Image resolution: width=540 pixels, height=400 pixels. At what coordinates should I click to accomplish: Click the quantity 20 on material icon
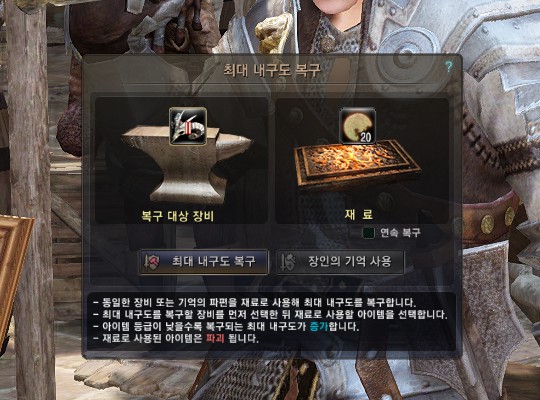[x=365, y=137]
